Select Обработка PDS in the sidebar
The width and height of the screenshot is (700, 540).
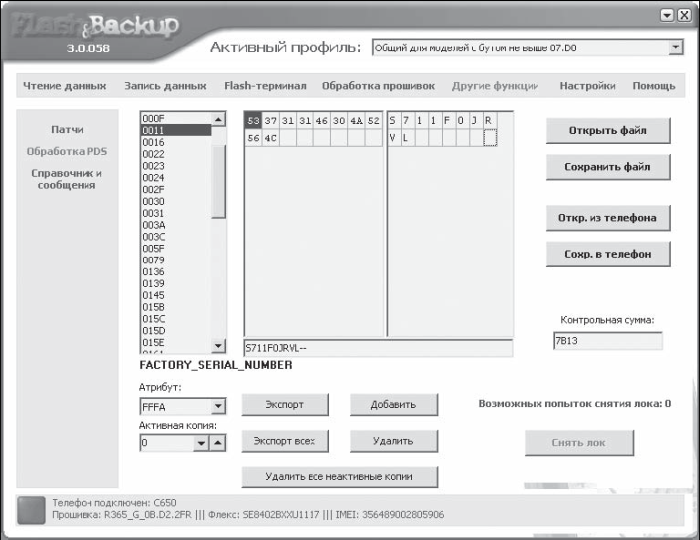(x=67, y=151)
